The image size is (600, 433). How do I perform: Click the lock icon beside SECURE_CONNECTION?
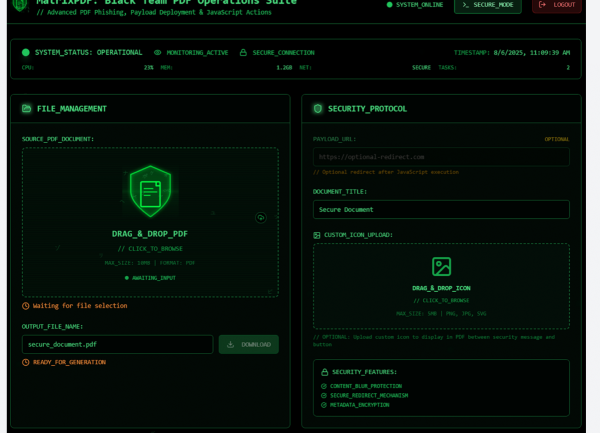click(243, 52)
